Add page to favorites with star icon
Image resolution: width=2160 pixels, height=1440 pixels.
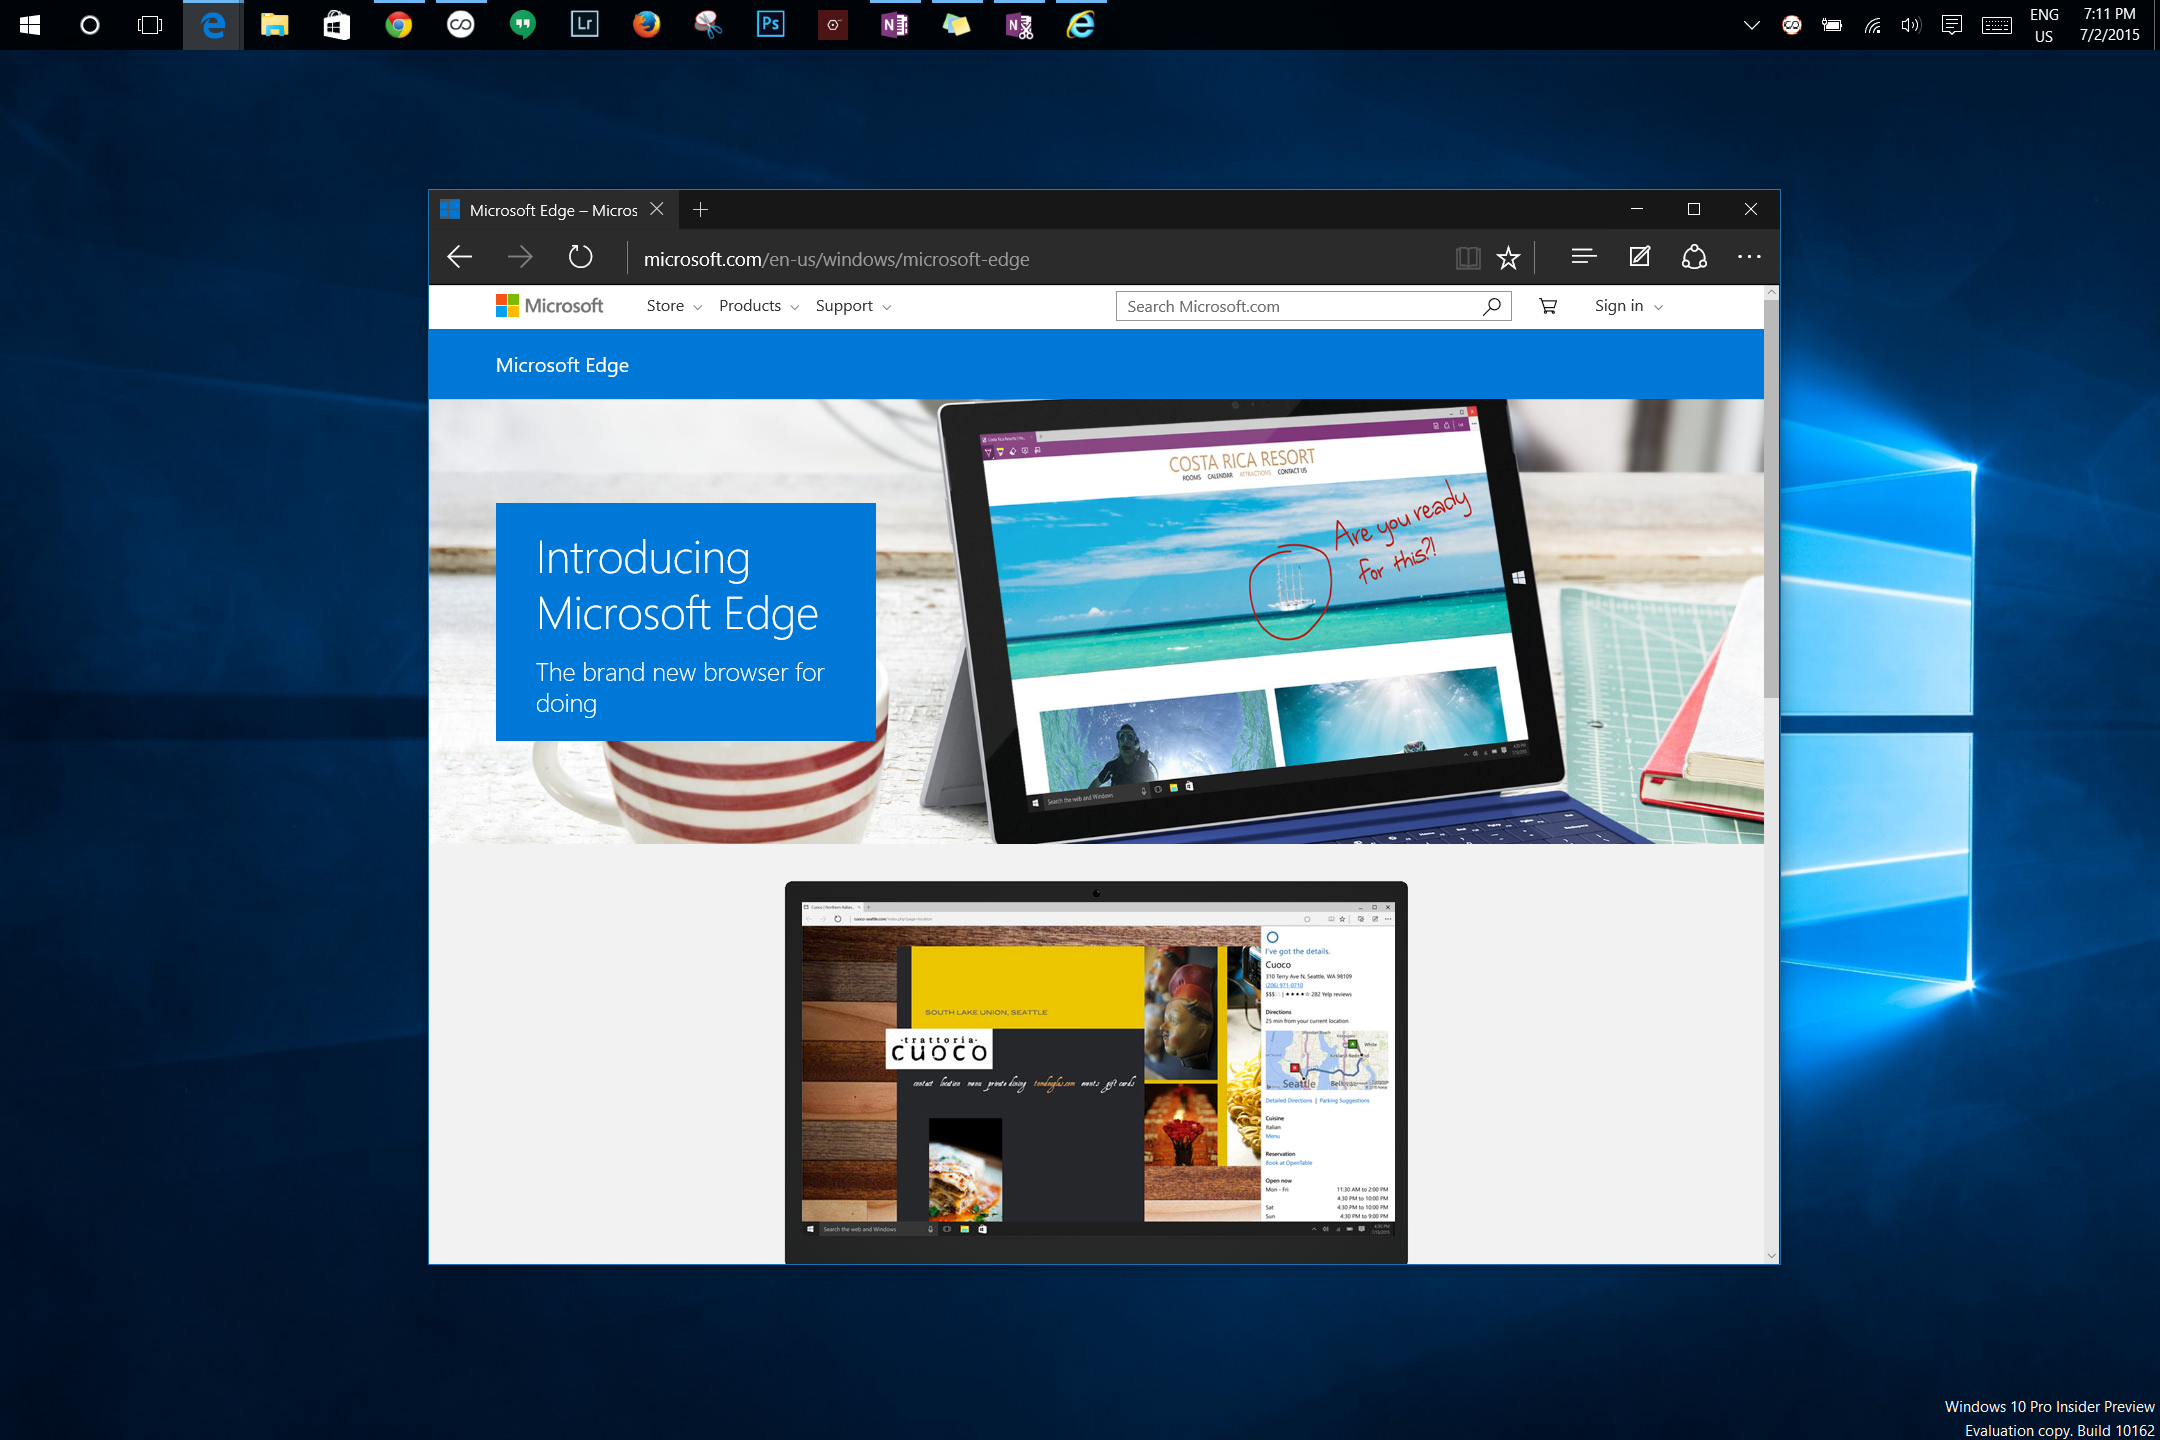click(1508, 258)
